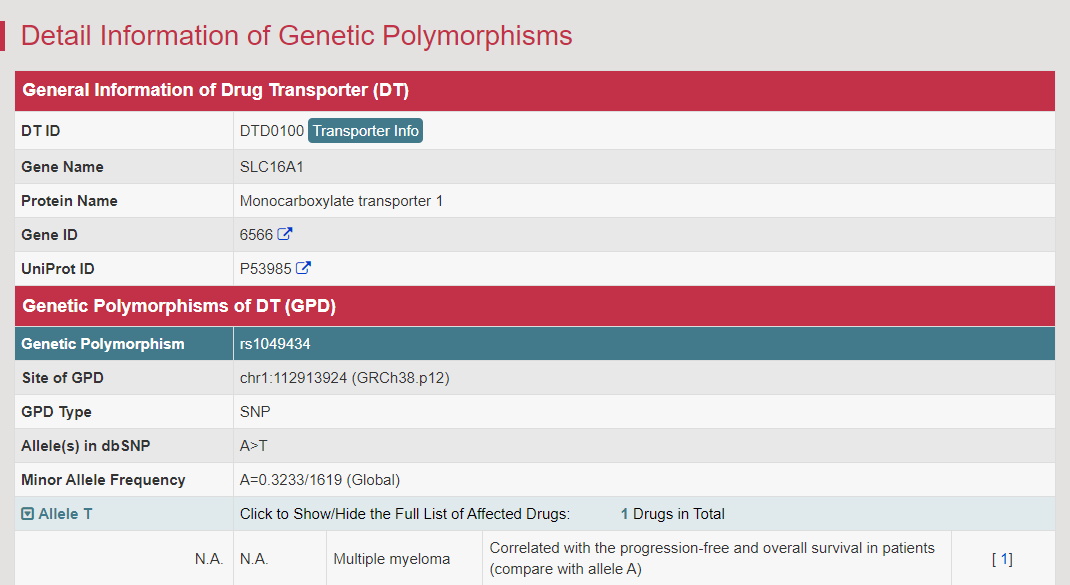Viewport: 1070px width, 585px height.
Task: Click 'Click to Show/Hide the Full List' text
Action: (x=405, y=514)
